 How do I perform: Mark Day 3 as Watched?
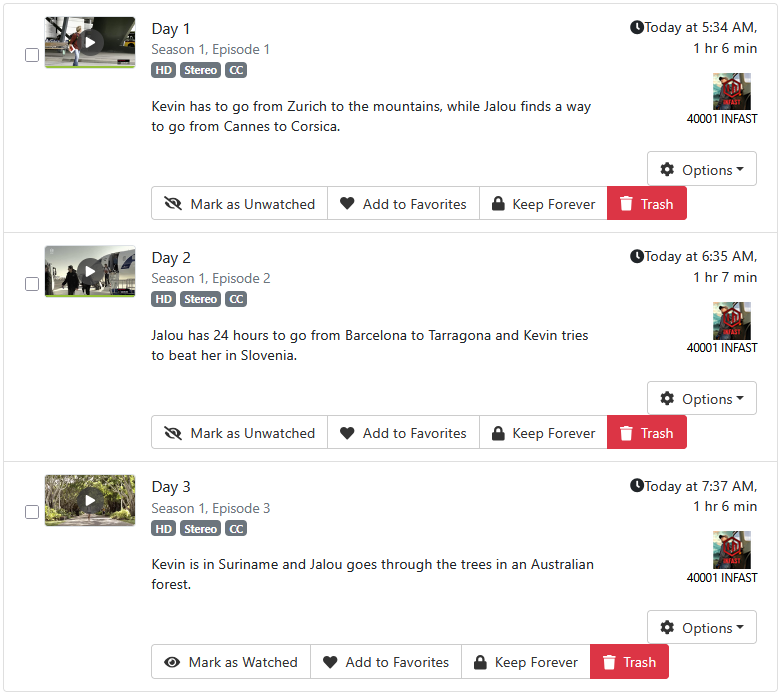[231, 662]
